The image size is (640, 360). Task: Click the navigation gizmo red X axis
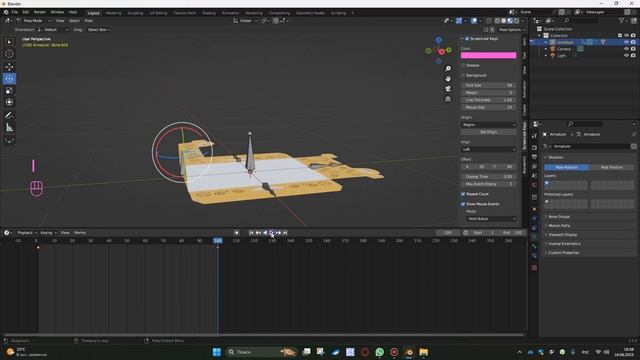click(442, 52)
